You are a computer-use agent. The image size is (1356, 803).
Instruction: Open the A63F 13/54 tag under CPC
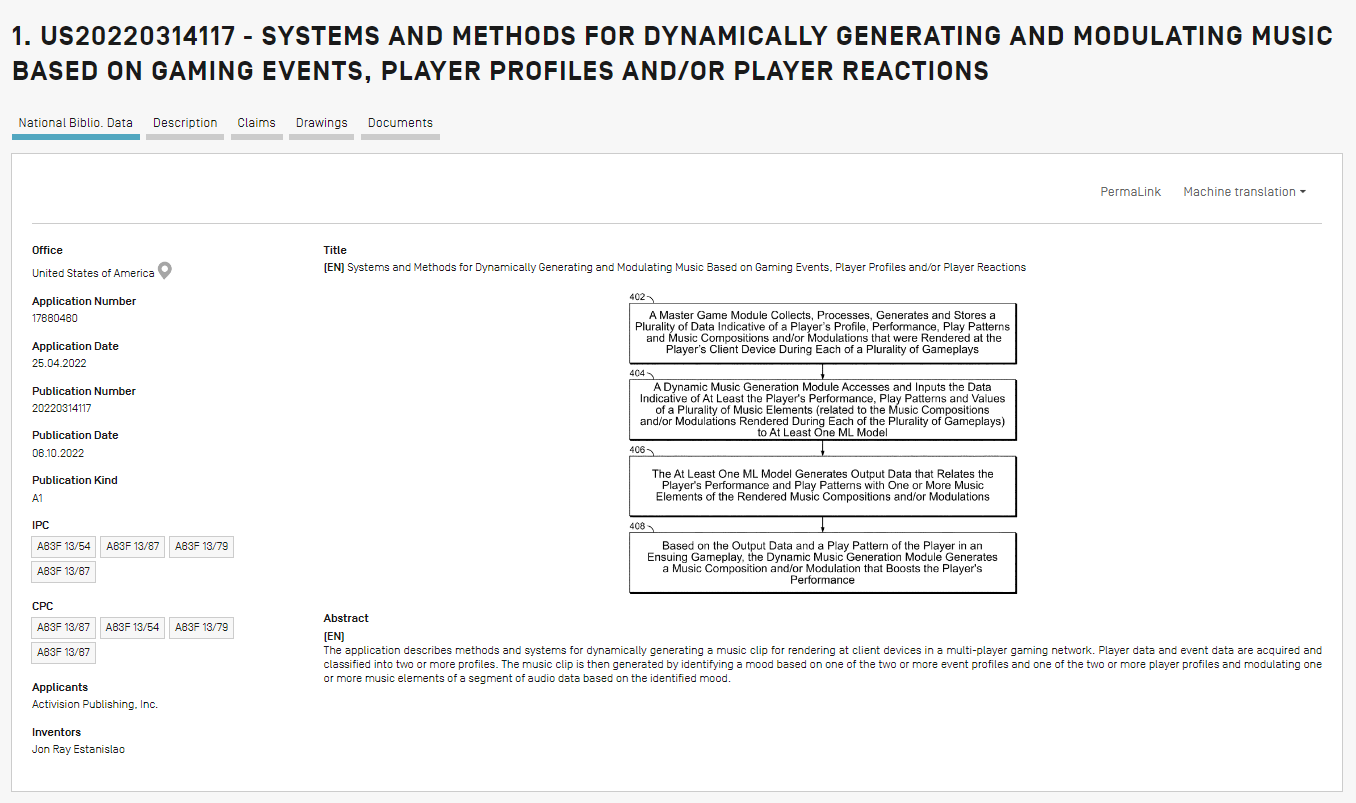click(x=133, y=628)
